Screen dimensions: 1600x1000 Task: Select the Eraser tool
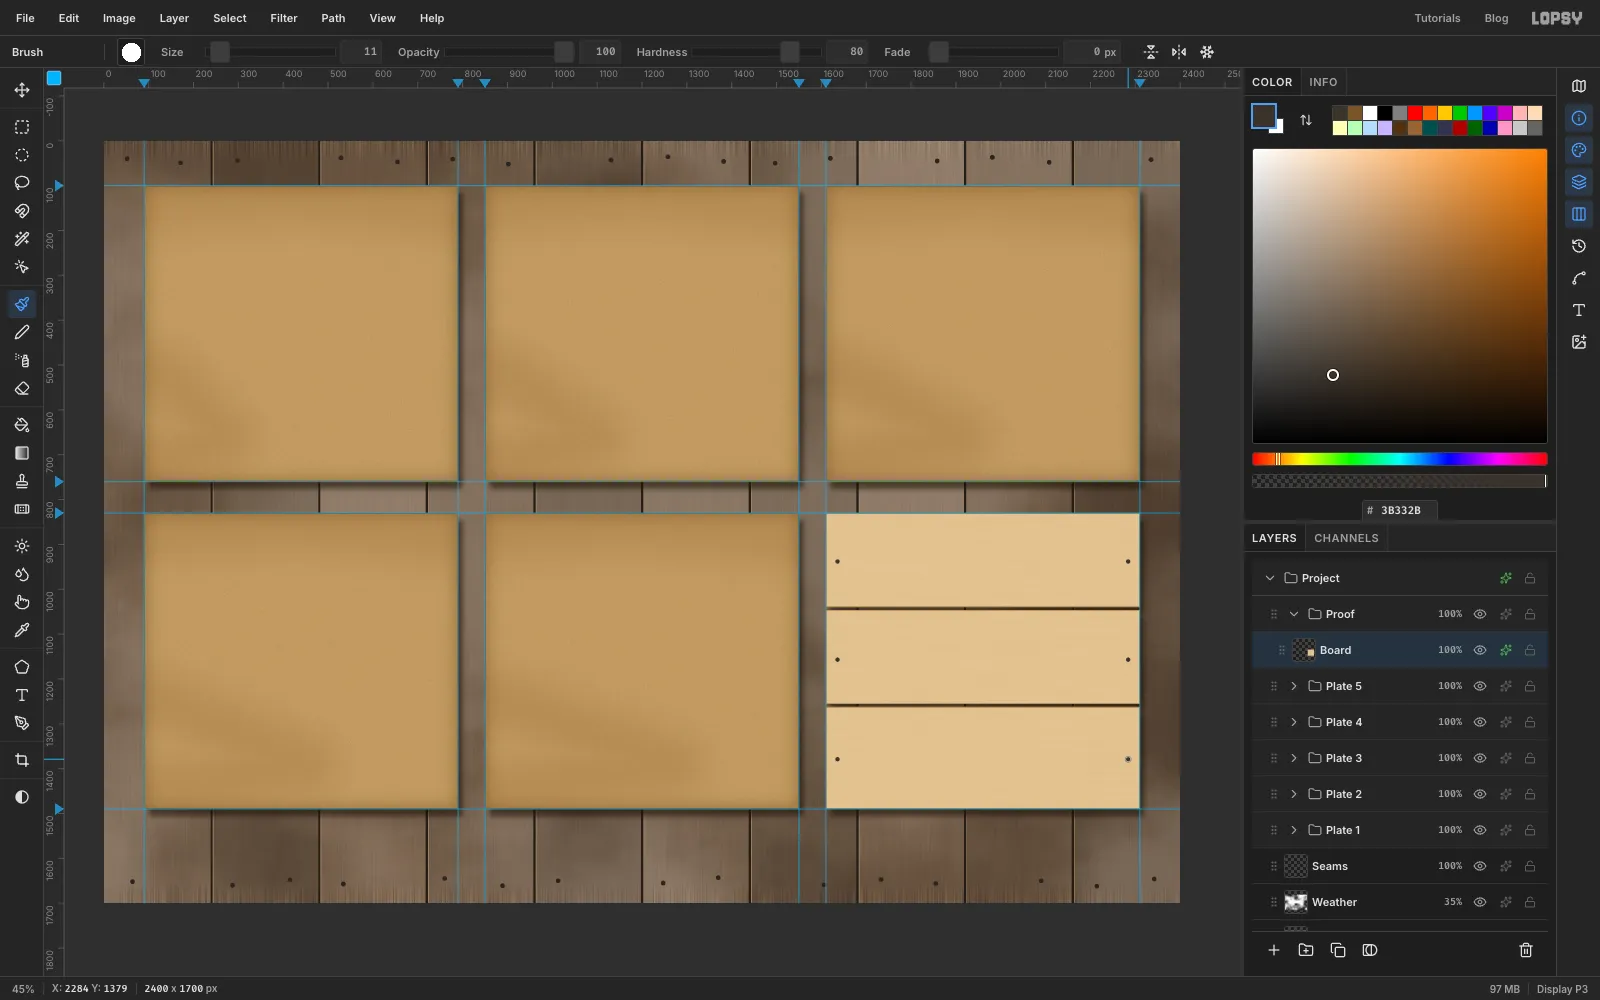tap(22, 388)
